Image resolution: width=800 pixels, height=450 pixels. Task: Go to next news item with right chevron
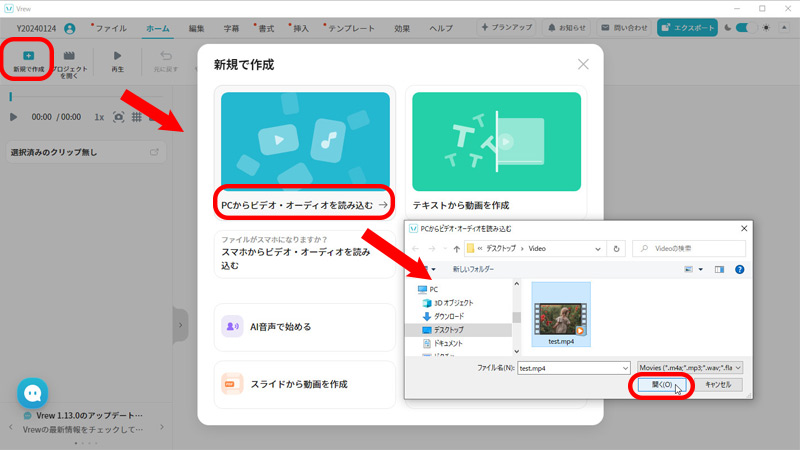(x=162, y=427)
